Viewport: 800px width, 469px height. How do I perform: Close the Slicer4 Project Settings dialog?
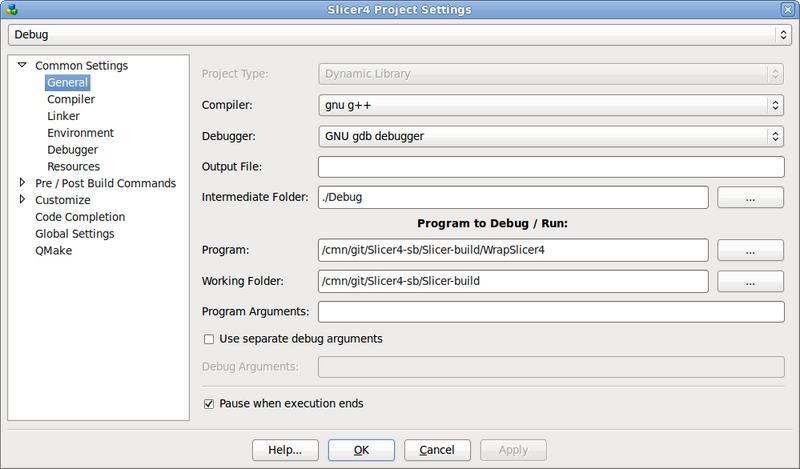[788, 9]
